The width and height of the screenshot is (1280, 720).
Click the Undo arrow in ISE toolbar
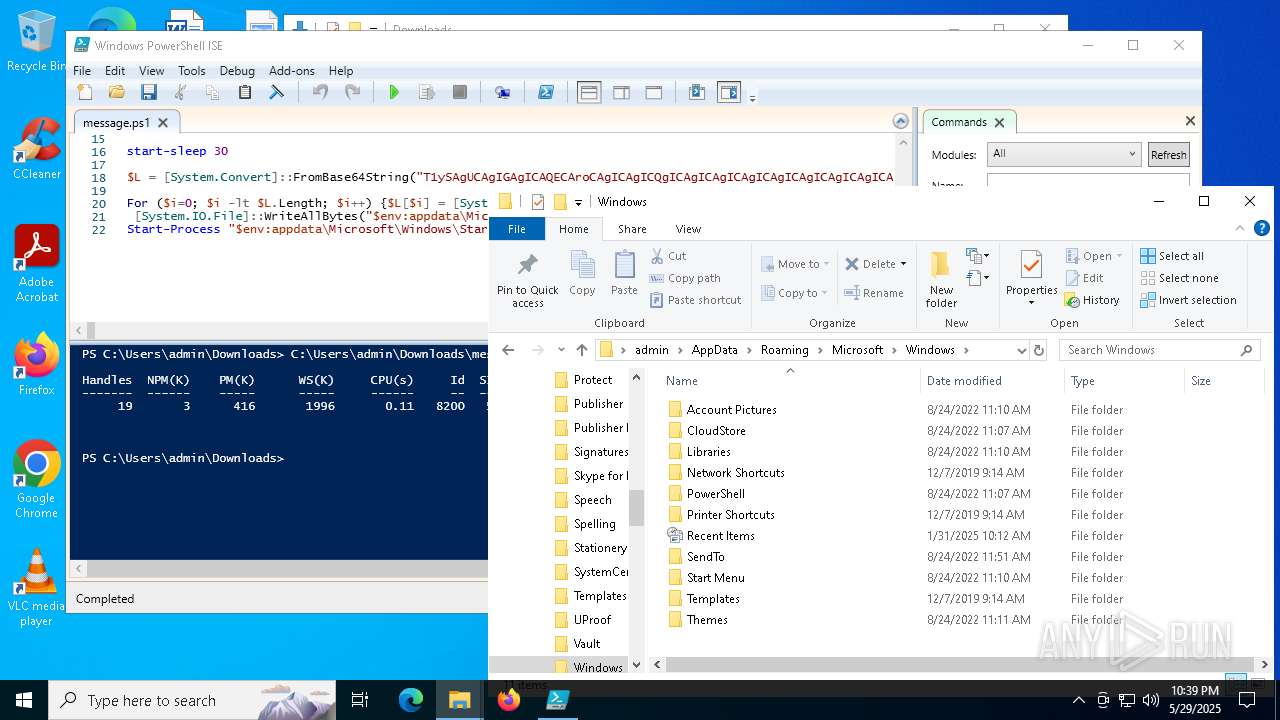click(x=320, y=92)
